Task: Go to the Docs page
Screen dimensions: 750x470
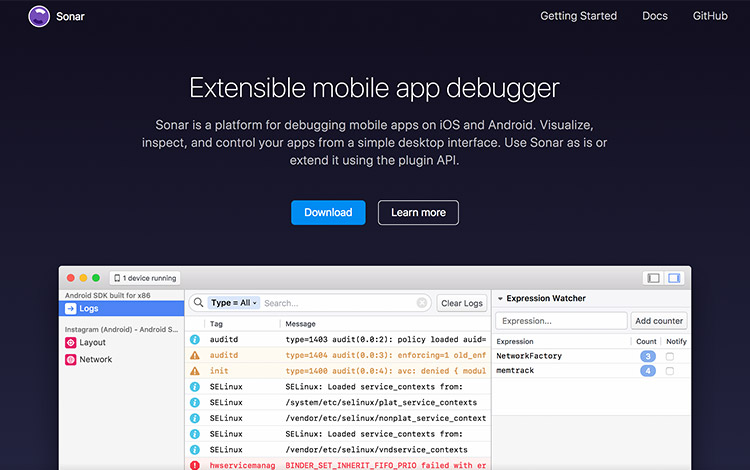Action: (x=655, y=16)
